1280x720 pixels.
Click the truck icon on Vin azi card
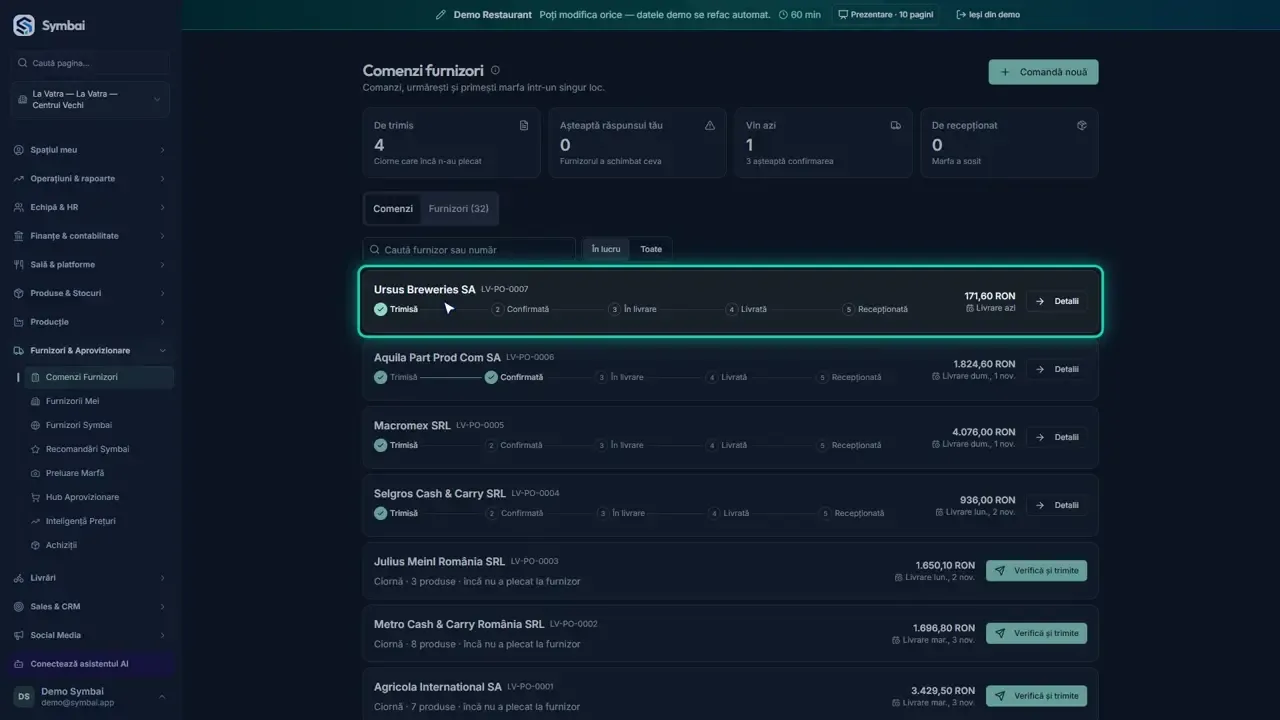[896, 126]
